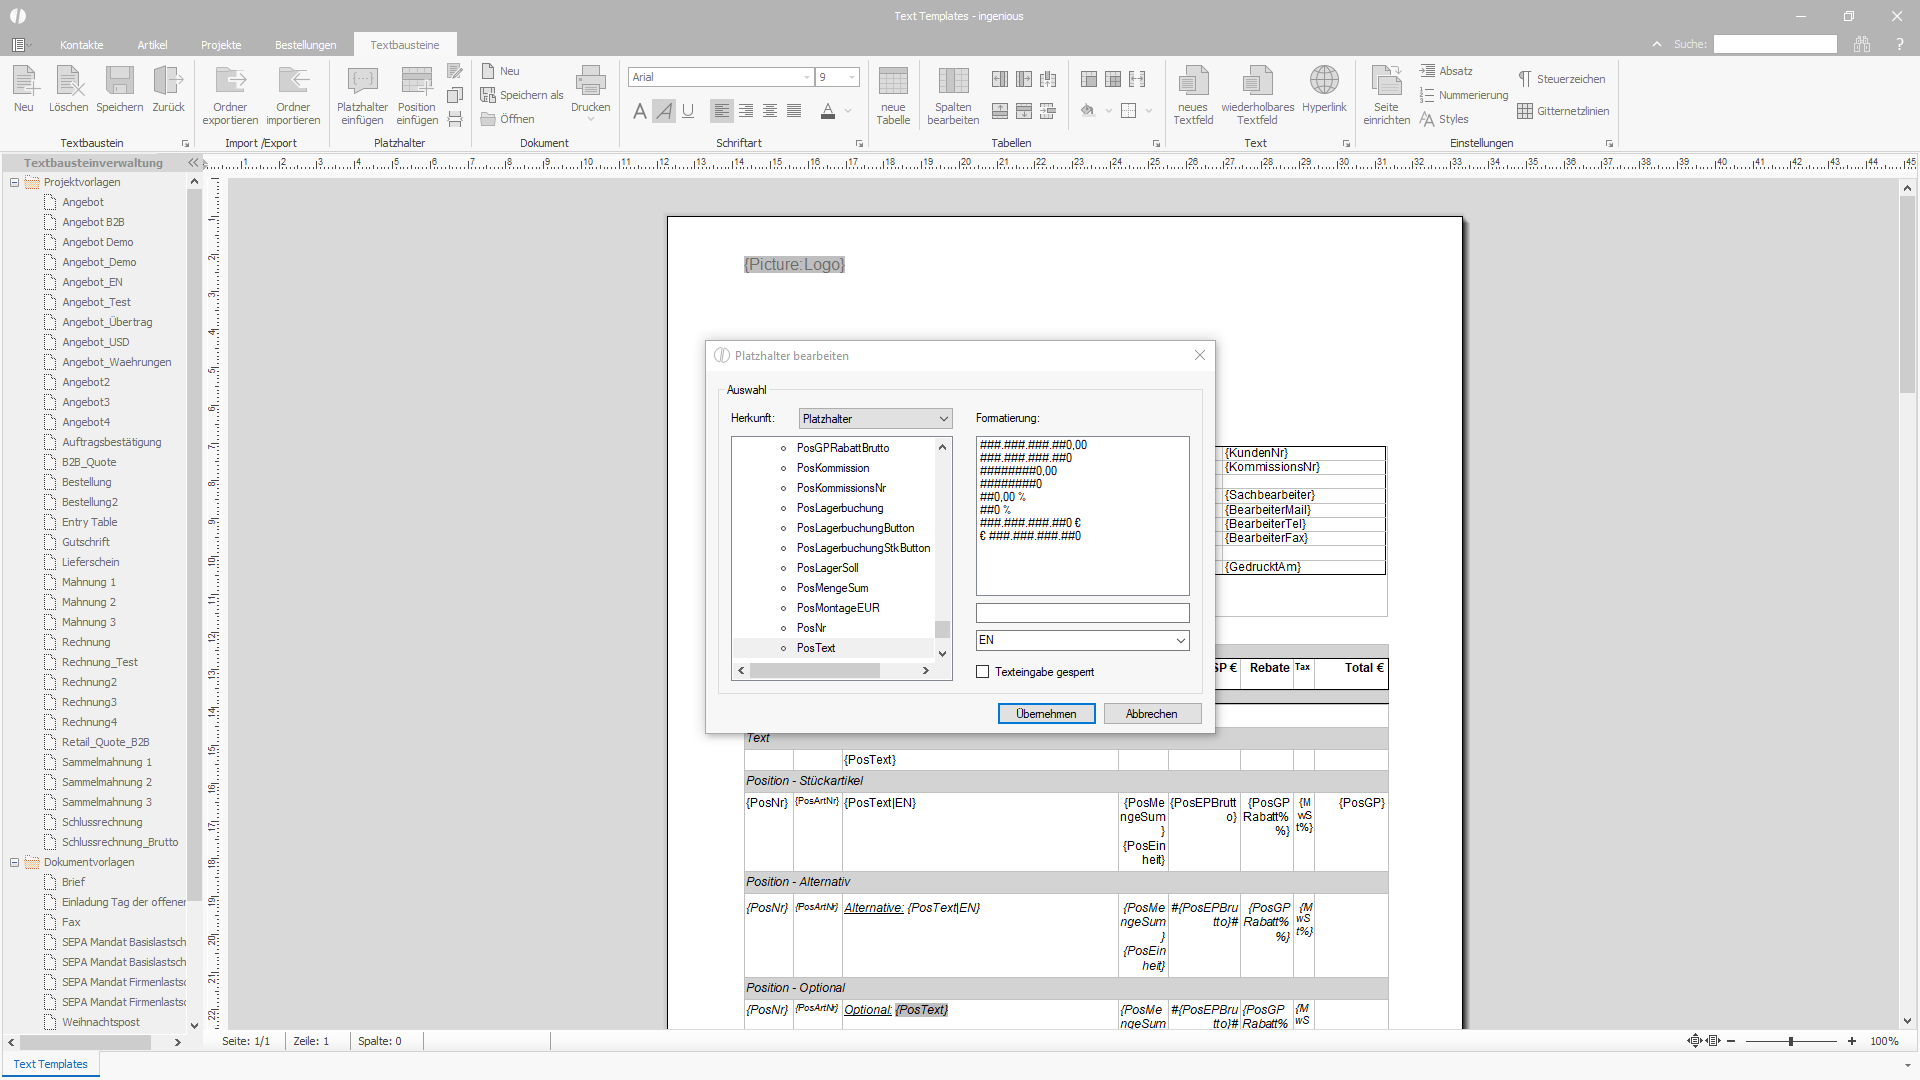This screenshot has width=1920, height=1080.
Task: Switch to the Bestellungen tab
Action: [305, 45]
